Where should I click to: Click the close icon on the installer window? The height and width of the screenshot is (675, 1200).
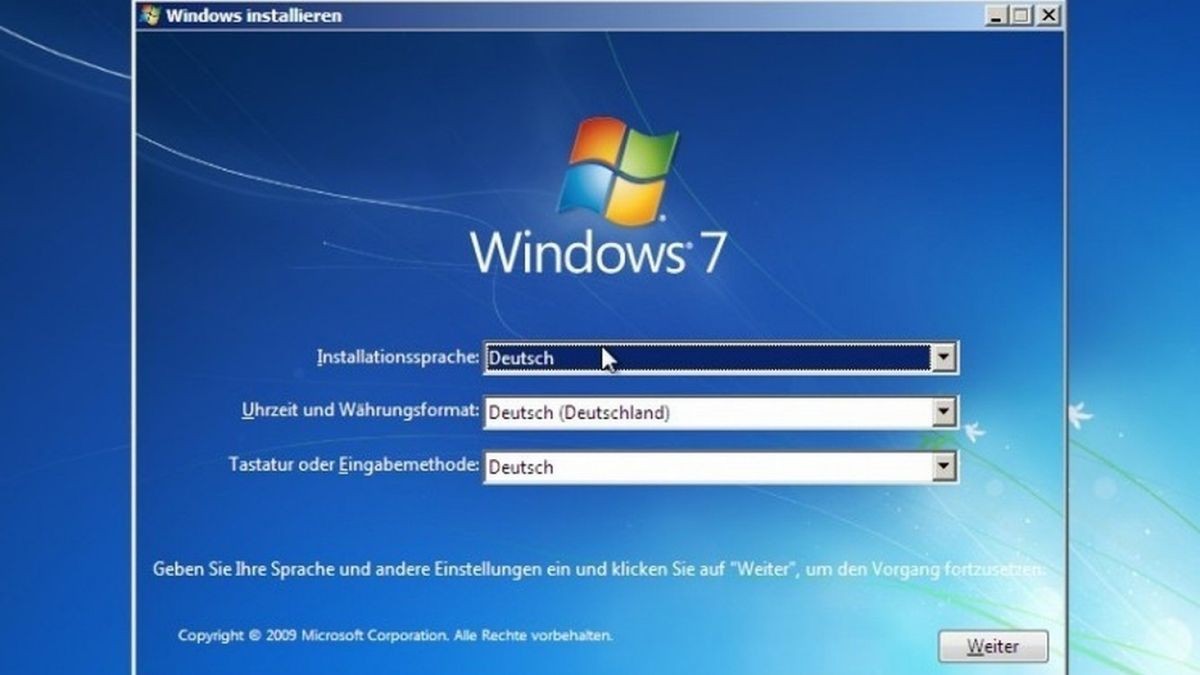[x=1048, y=16]
